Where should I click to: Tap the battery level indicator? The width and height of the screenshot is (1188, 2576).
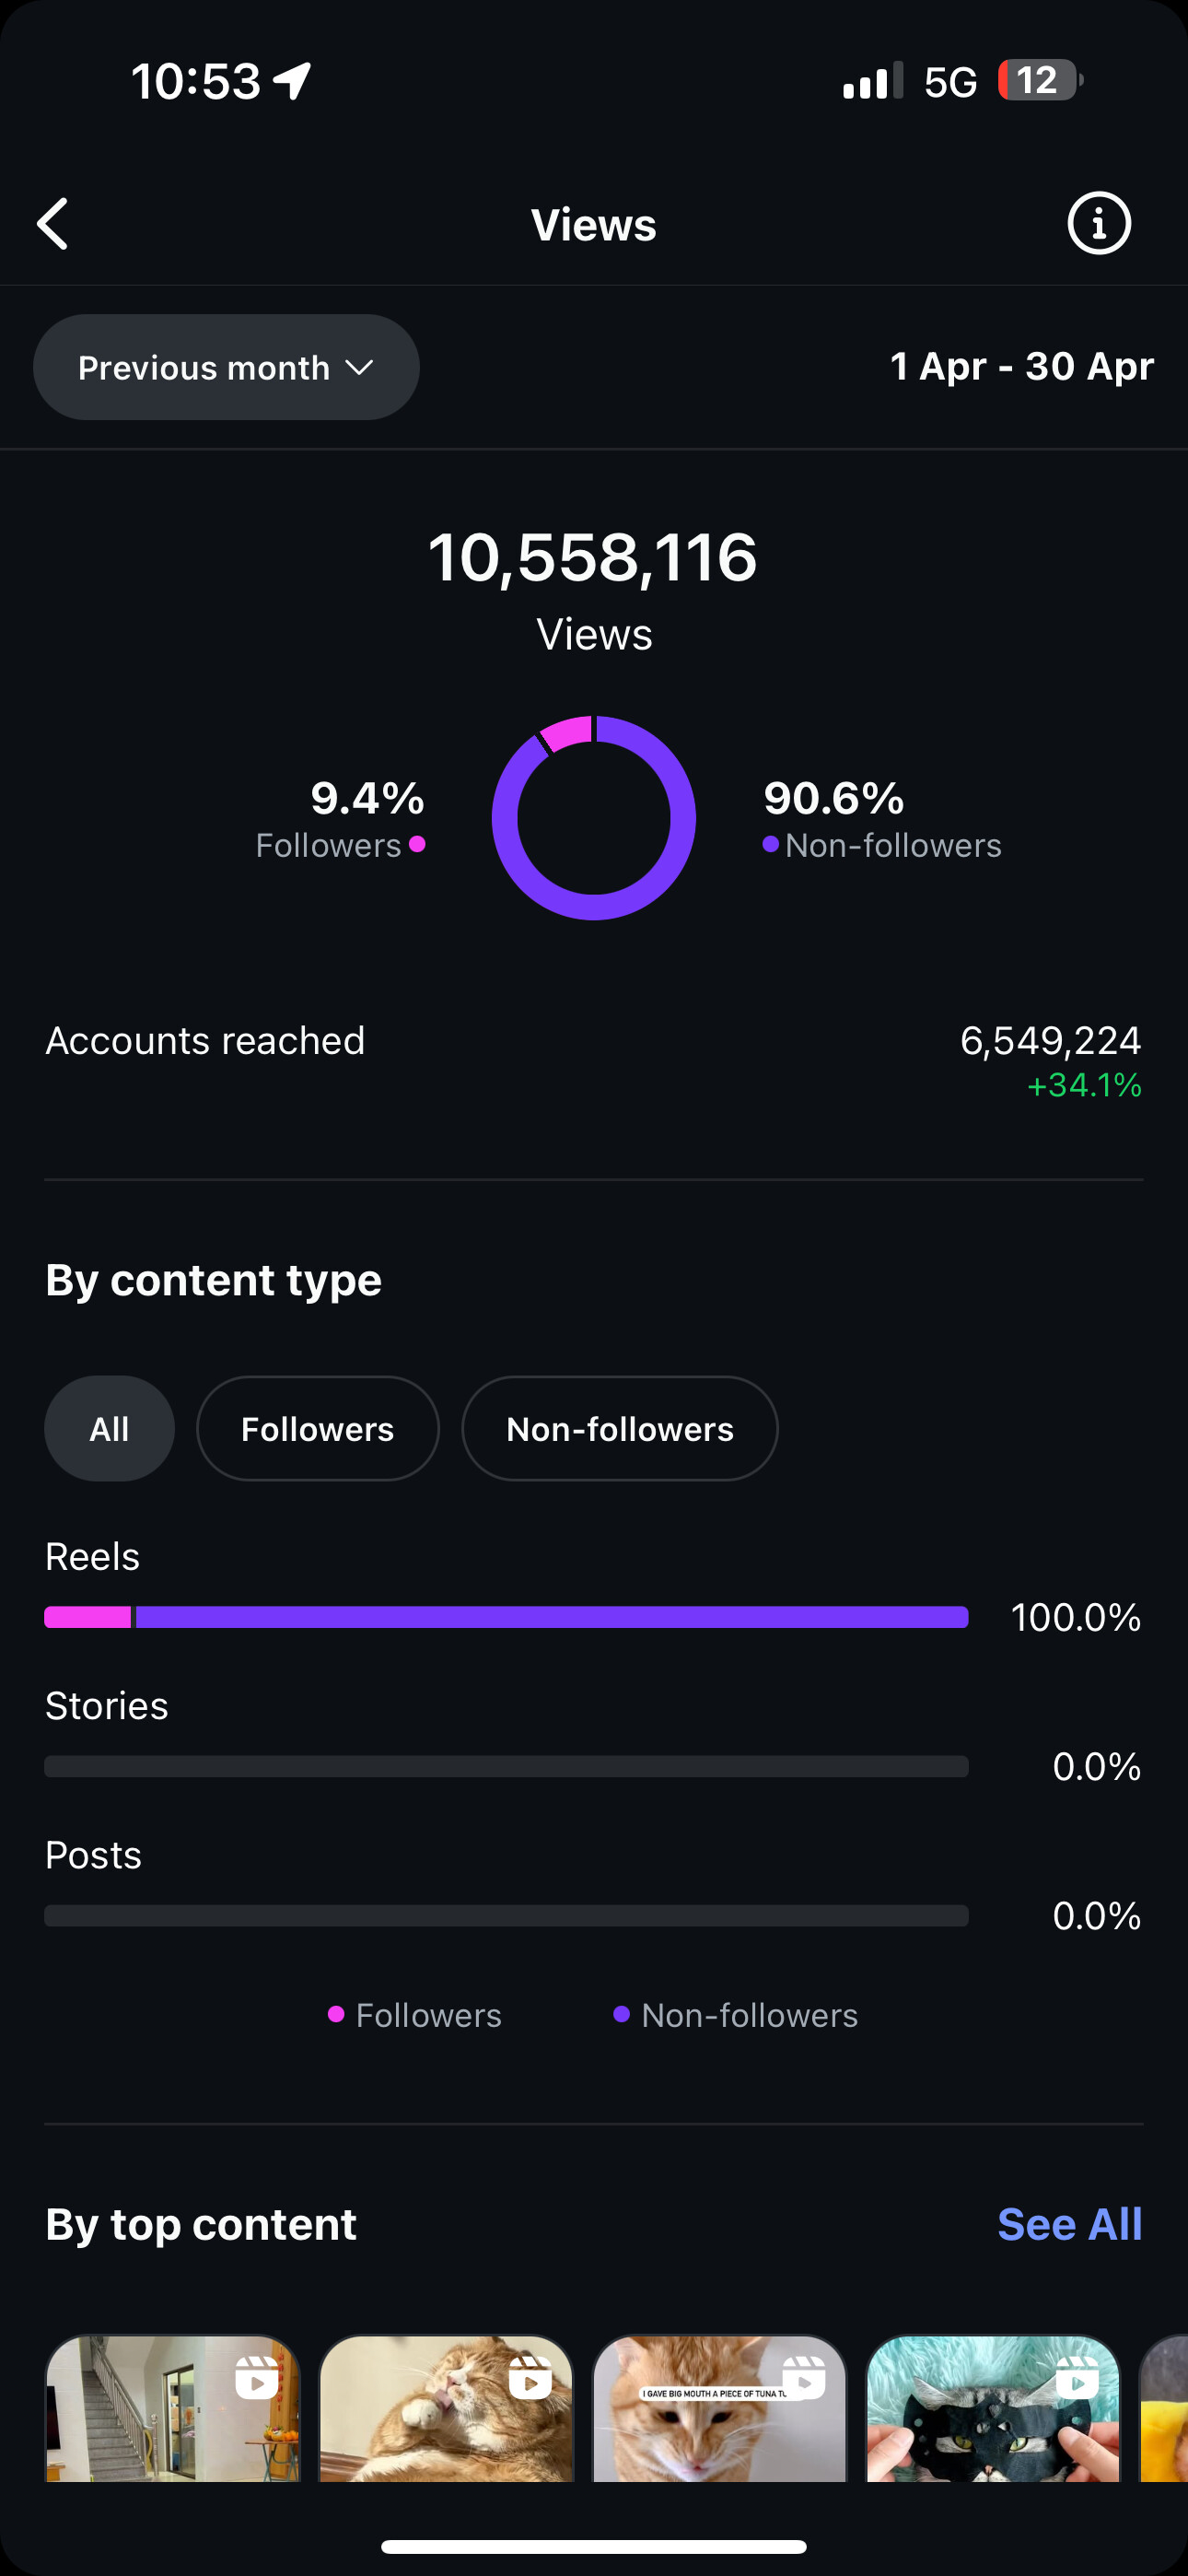pos(1040,80)
